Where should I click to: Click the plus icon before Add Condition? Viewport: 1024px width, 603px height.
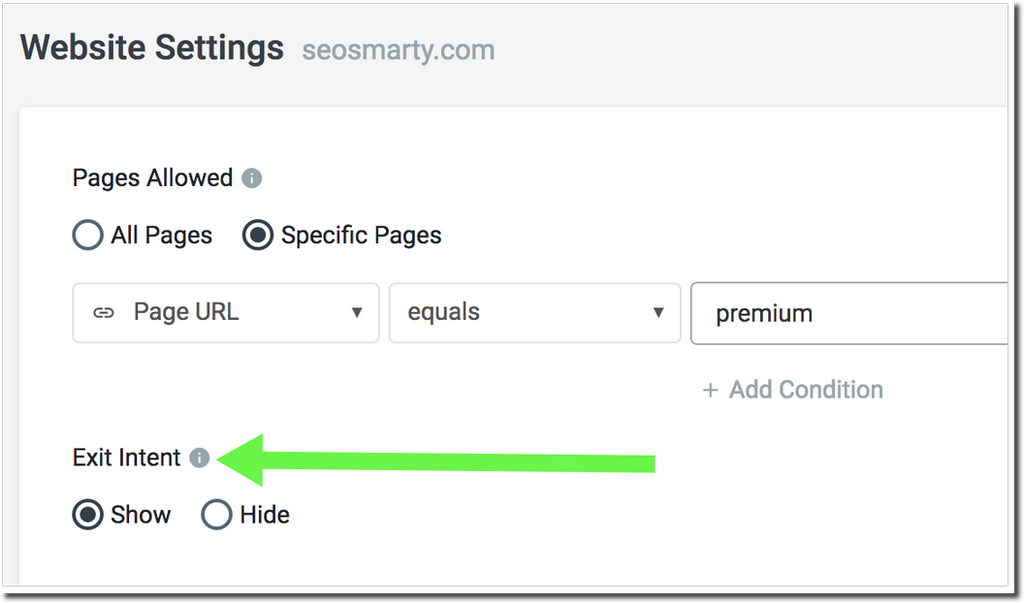(x=712, y=390)
